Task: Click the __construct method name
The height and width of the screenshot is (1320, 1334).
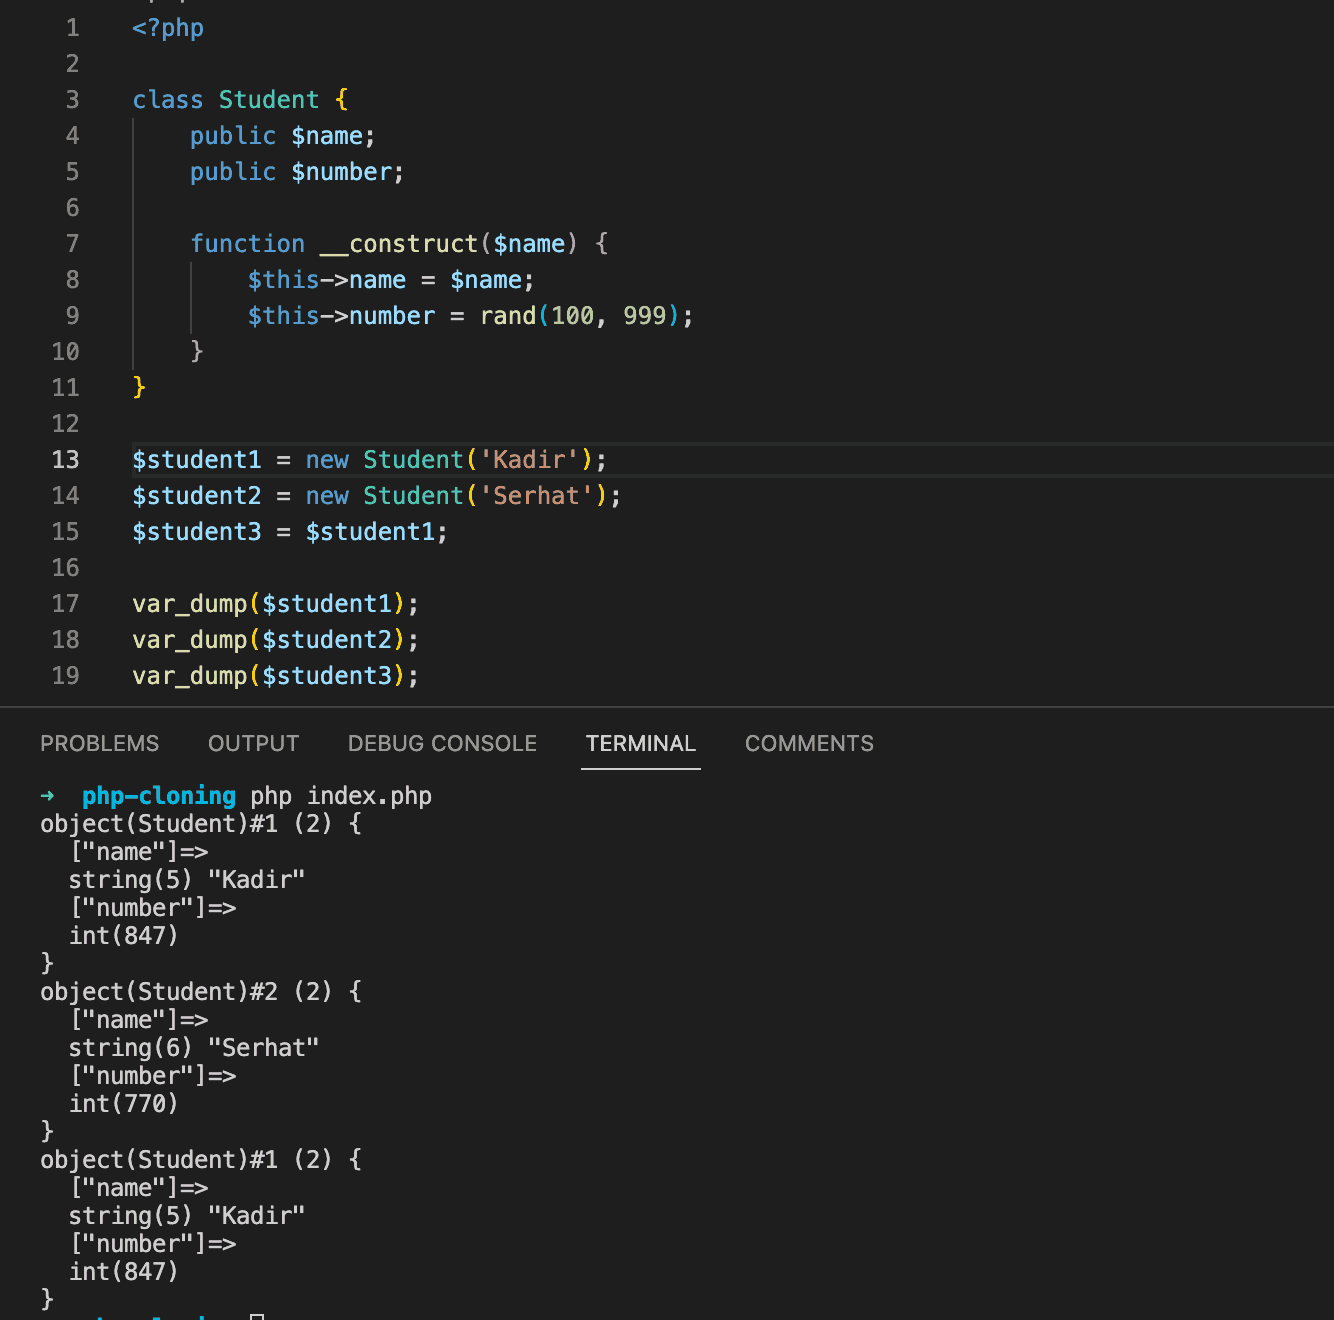Action: point(399,244)
